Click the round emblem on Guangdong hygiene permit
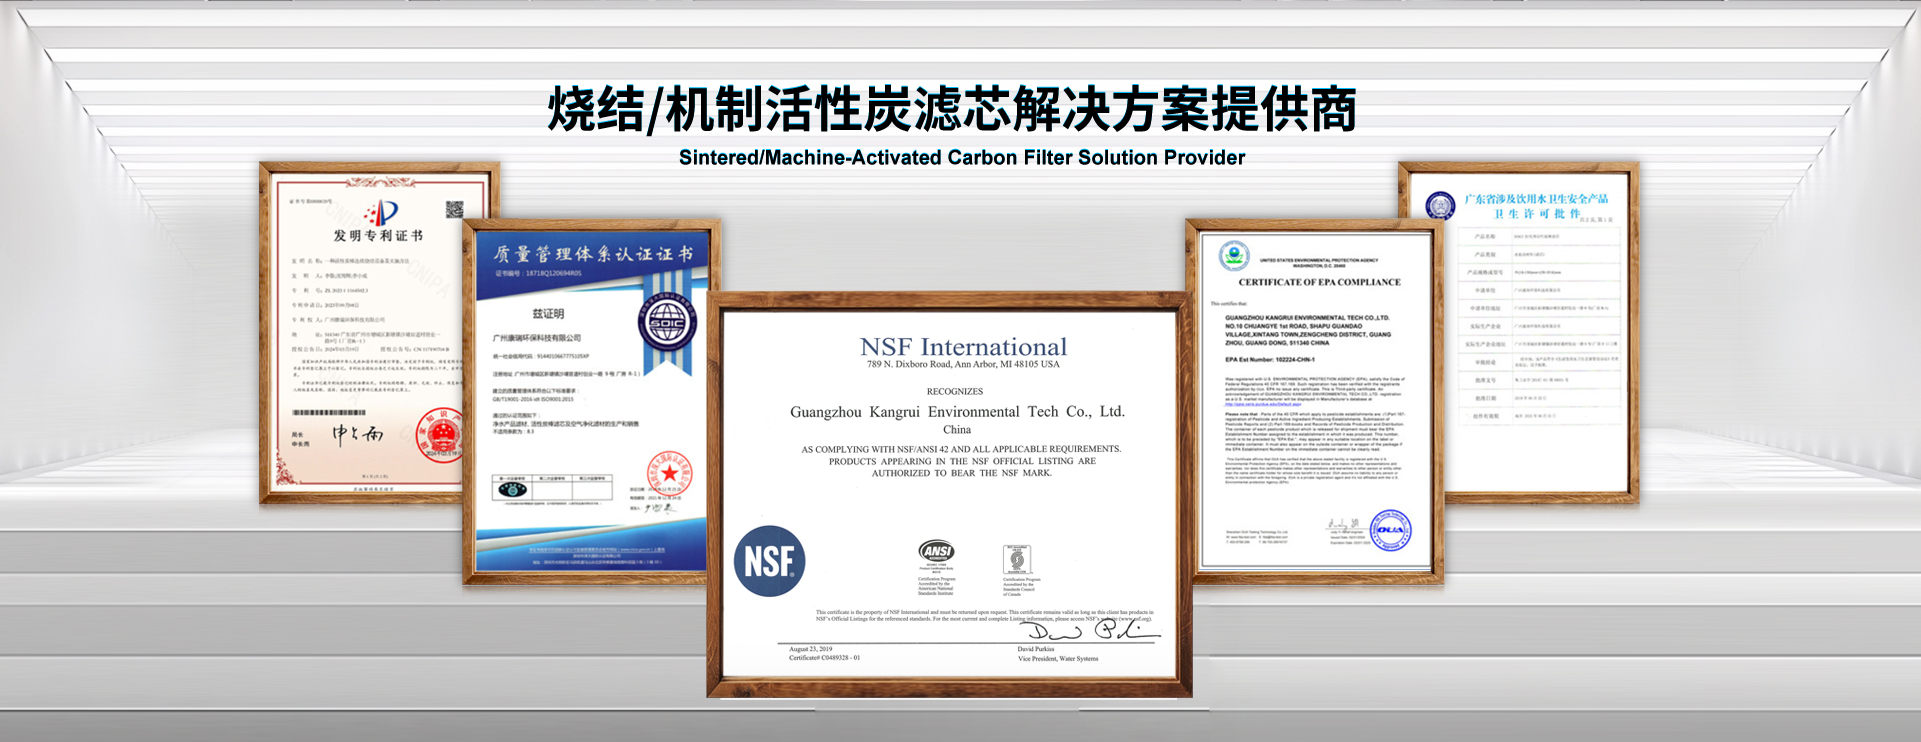The width and height of the screenshot is (1921, 742). [1440, 206]
